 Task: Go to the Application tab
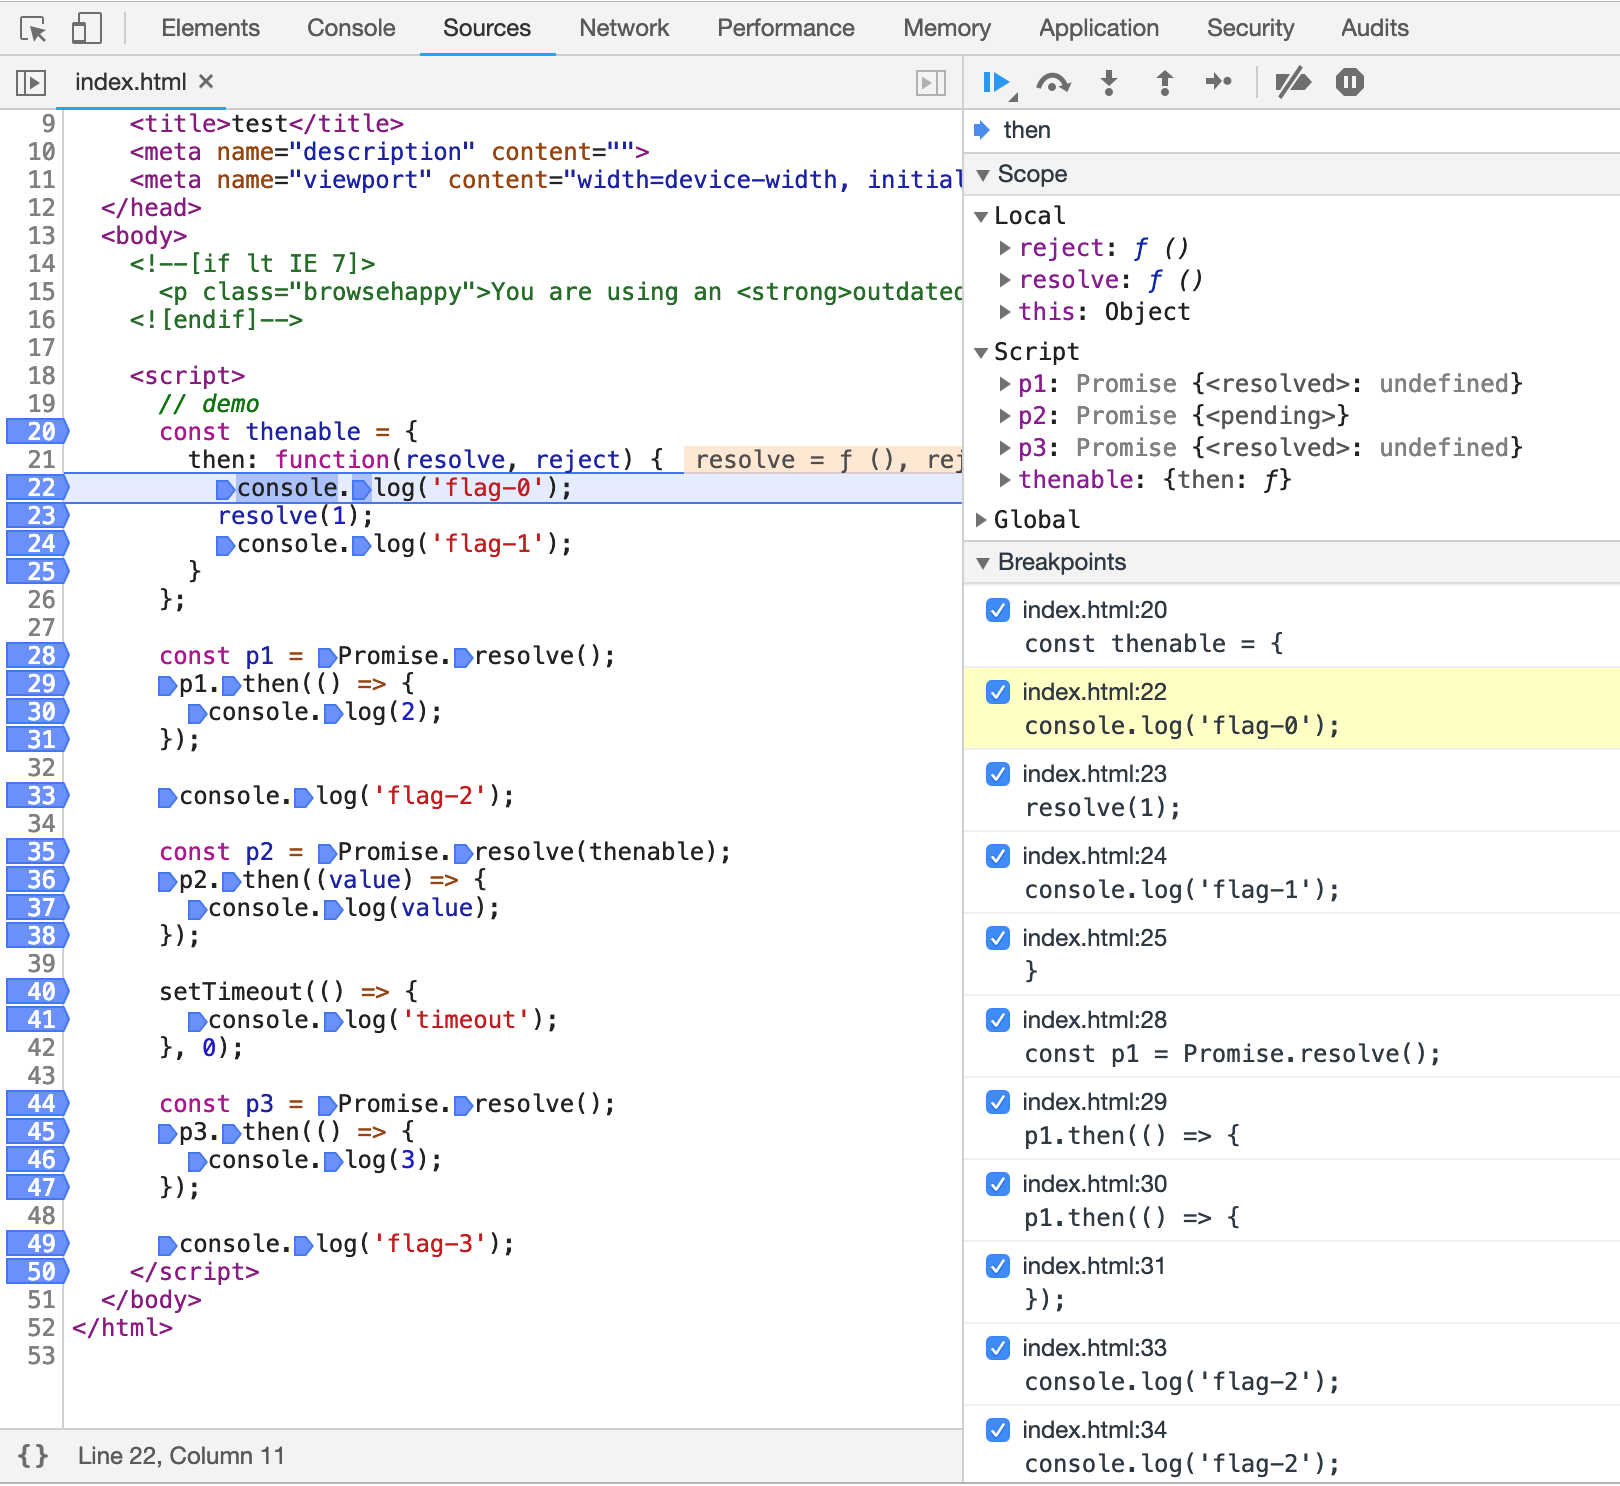pos(1099,28)
